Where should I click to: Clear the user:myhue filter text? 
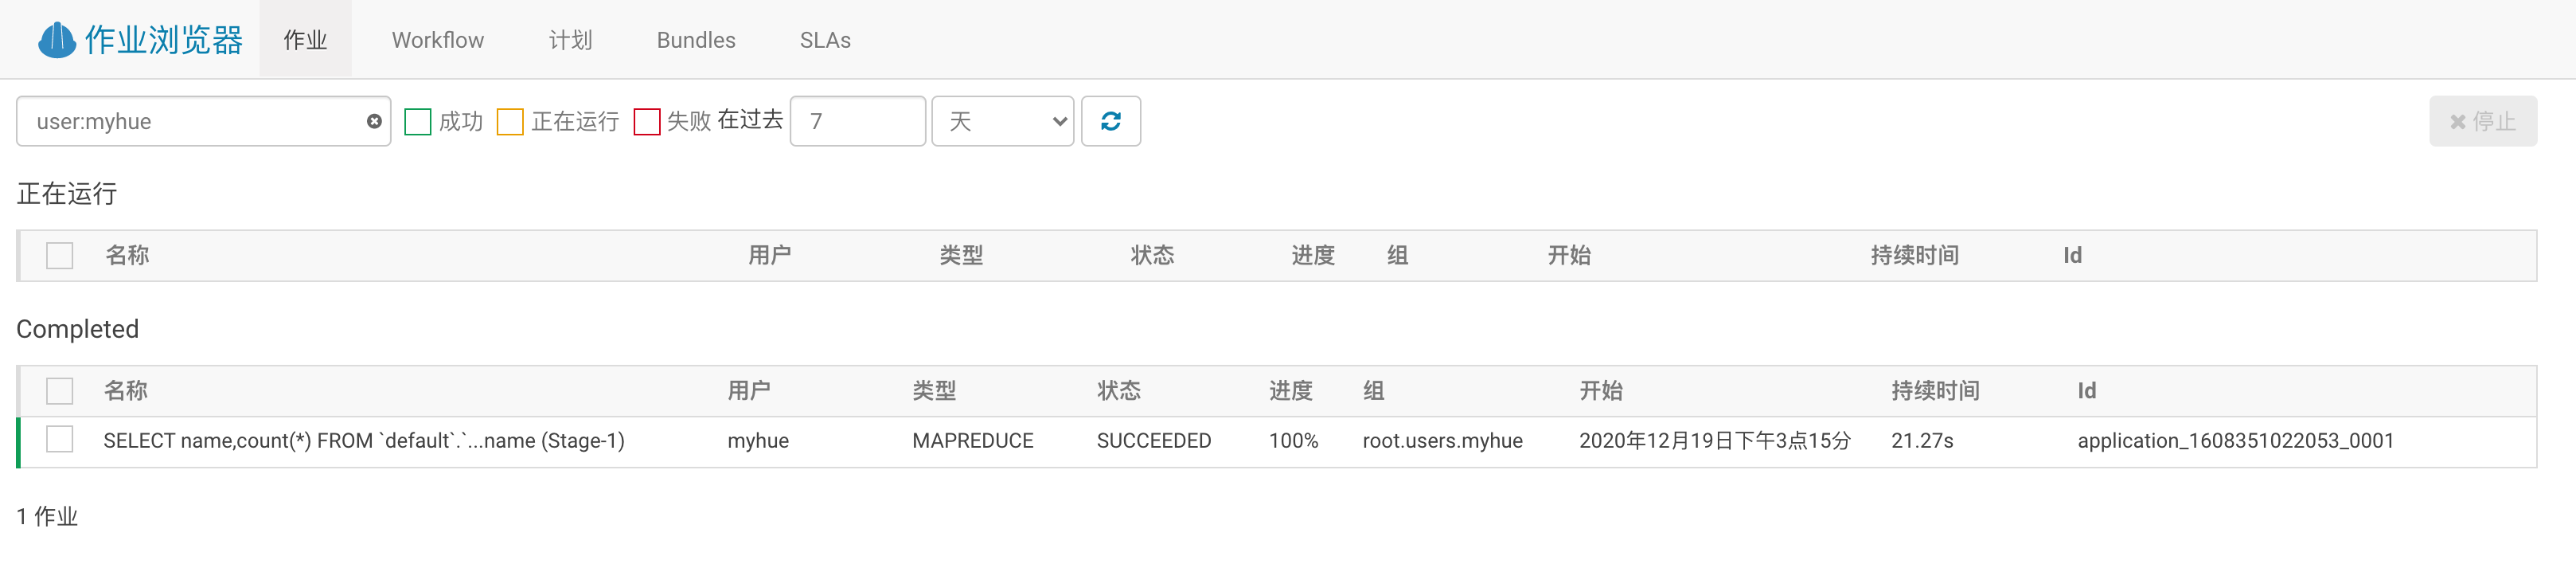(374, 121)
